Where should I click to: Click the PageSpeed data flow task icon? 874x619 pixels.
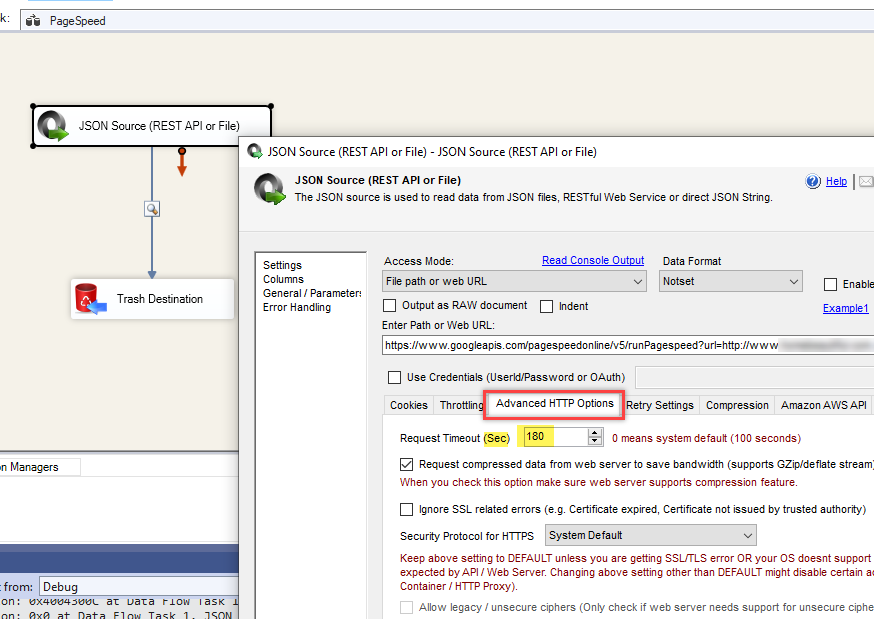(33, 21)
